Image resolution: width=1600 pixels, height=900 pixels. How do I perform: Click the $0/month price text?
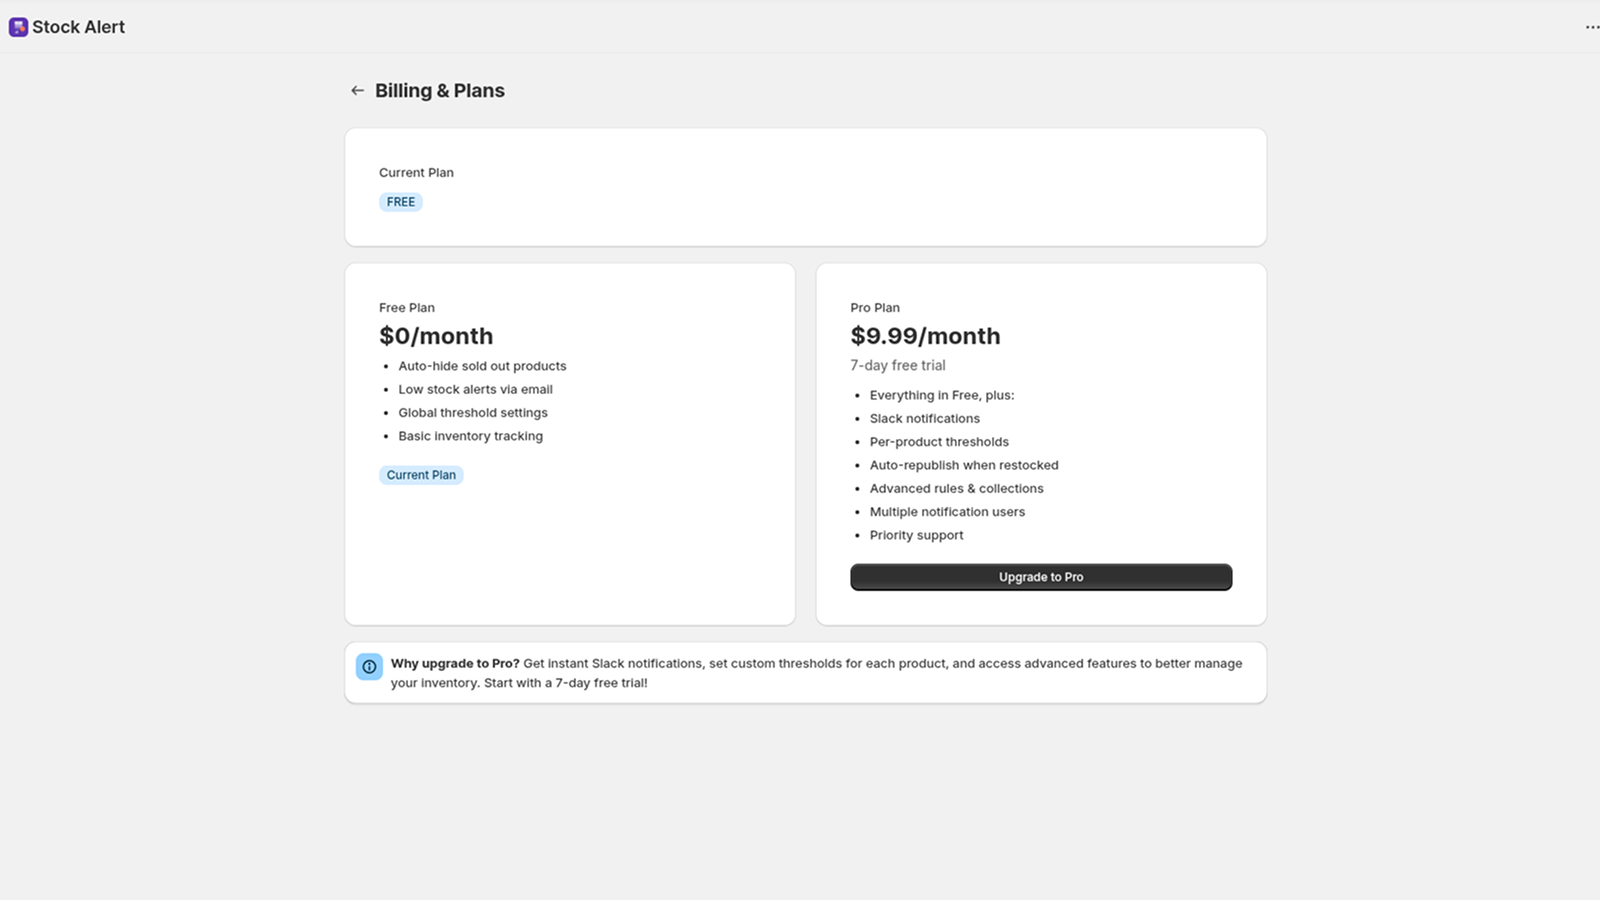tap(436, 336)
